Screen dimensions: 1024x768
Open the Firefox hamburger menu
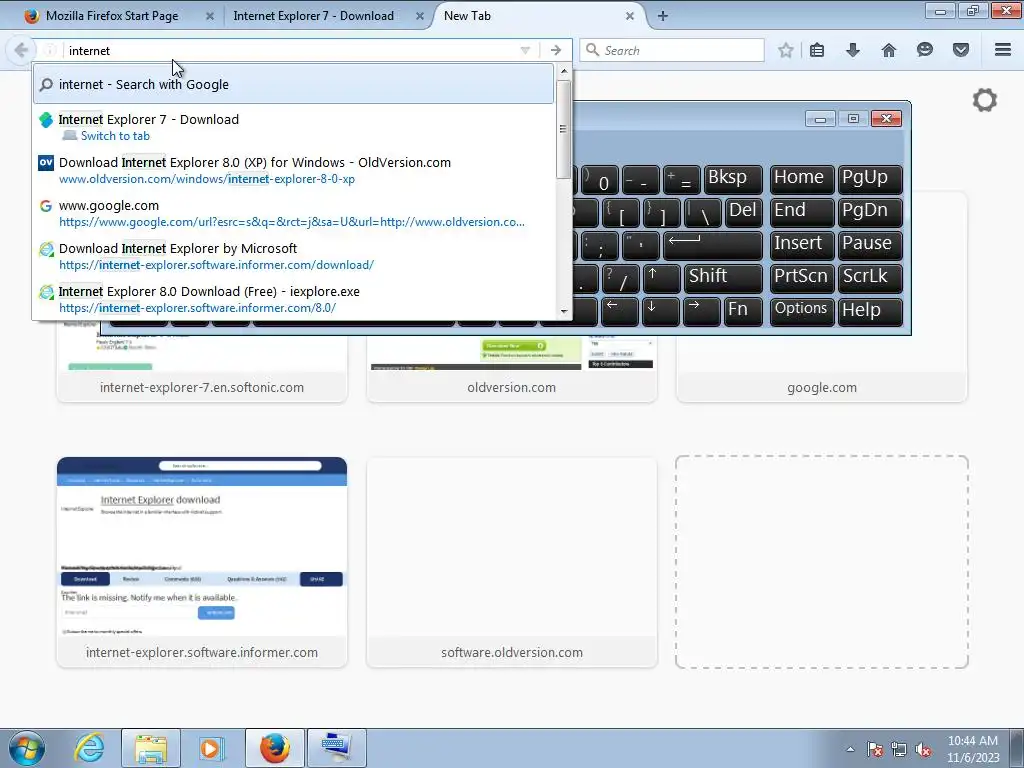[1003, 50]
